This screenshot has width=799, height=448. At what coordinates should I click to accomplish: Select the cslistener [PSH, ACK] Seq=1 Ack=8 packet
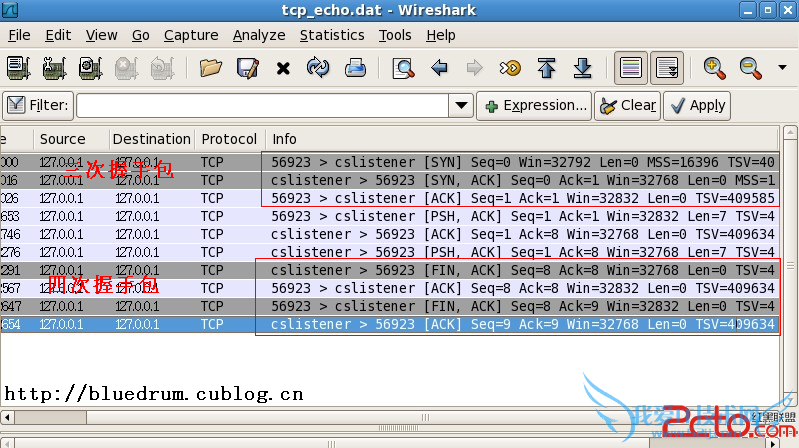click(x=390, y=252)
